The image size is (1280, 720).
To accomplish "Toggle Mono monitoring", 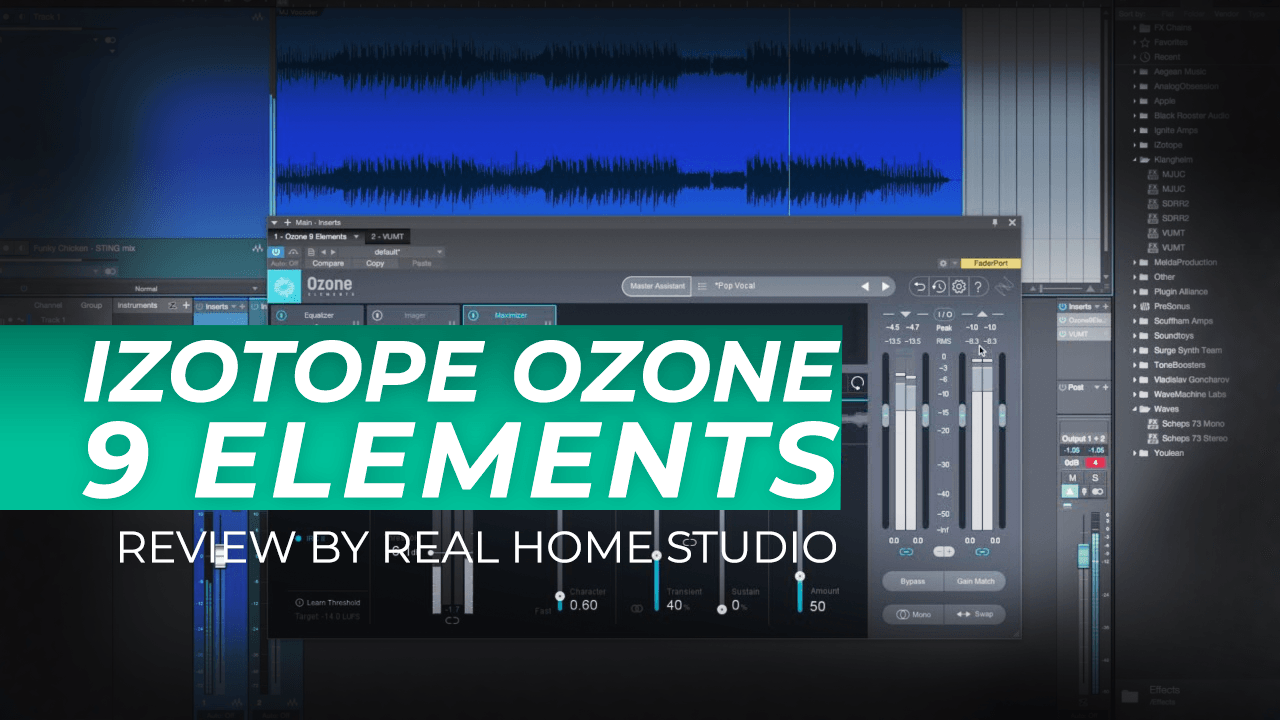I will click(912, 614).
